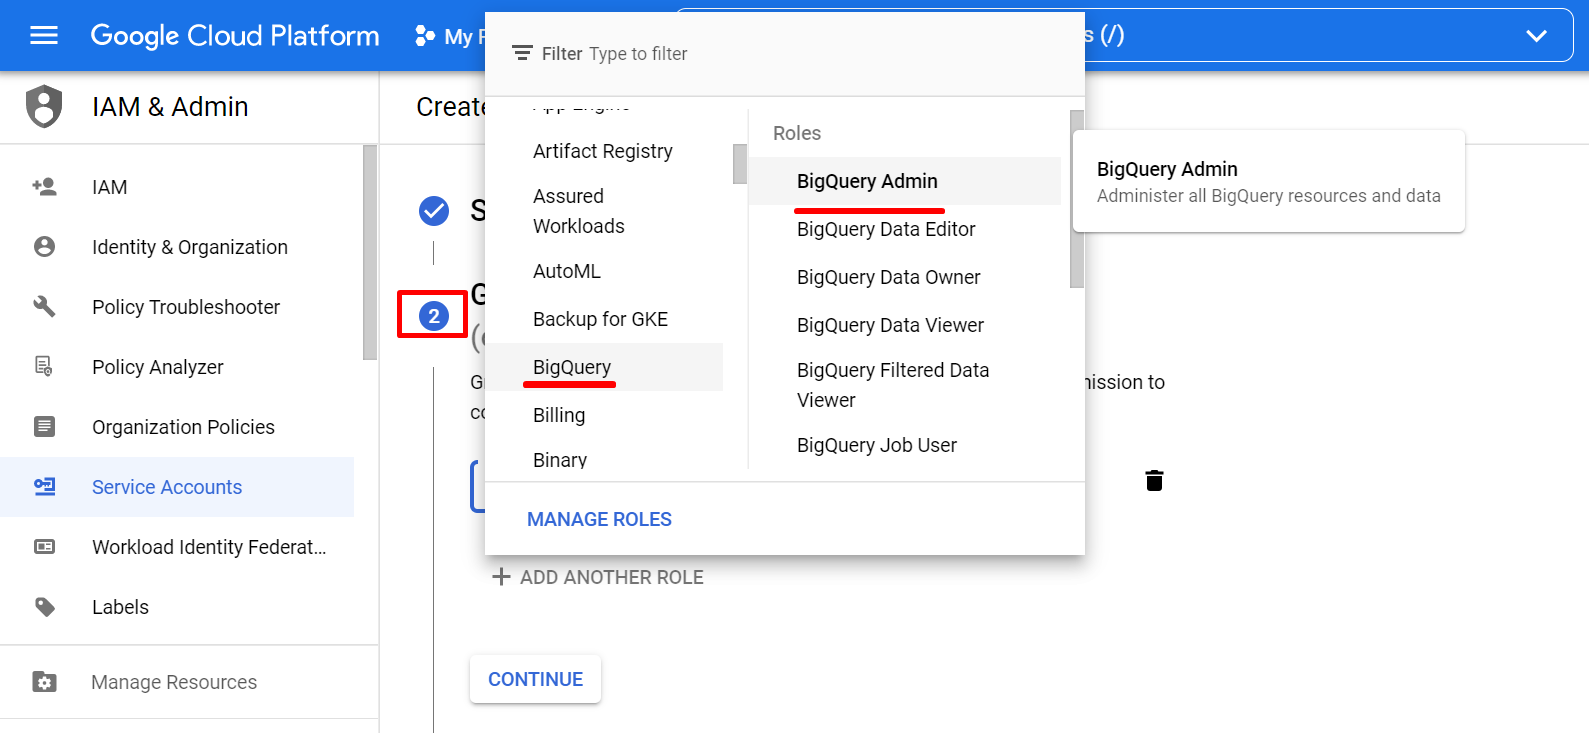The height and width of the screenshot is (733, 1589).
Task: Click the Policy Analyzer document icon
Action: (44, 366)
